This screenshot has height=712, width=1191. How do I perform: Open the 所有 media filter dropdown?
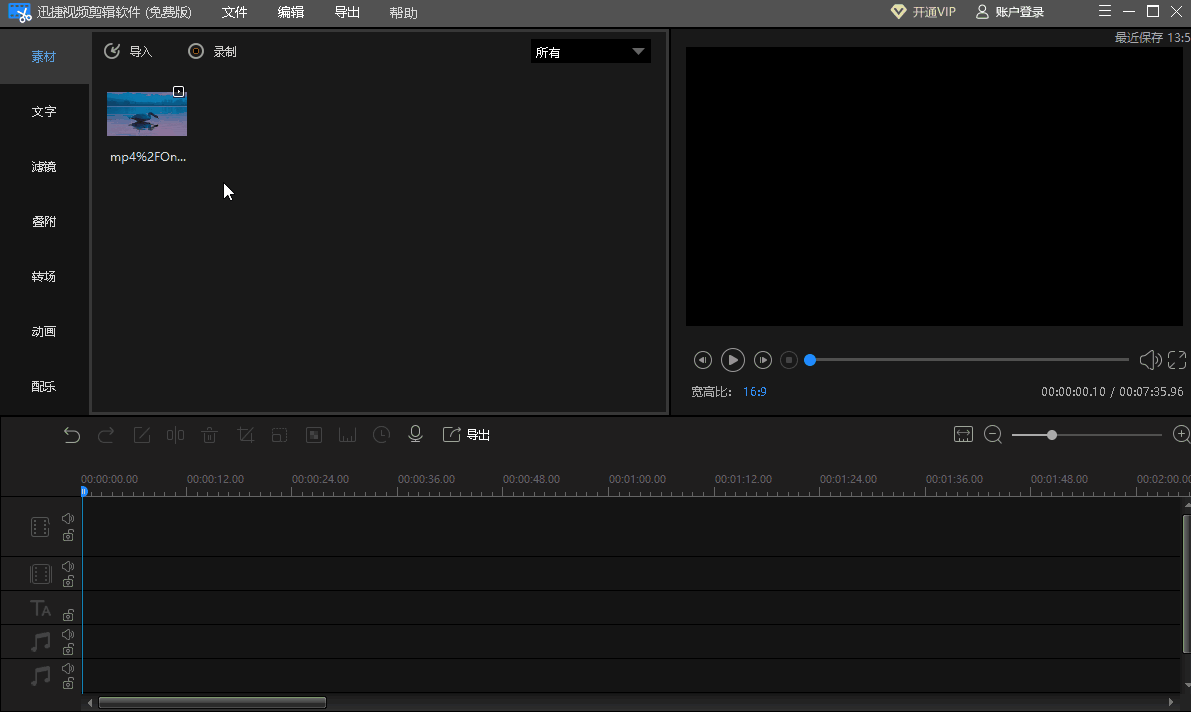[590, 52]
